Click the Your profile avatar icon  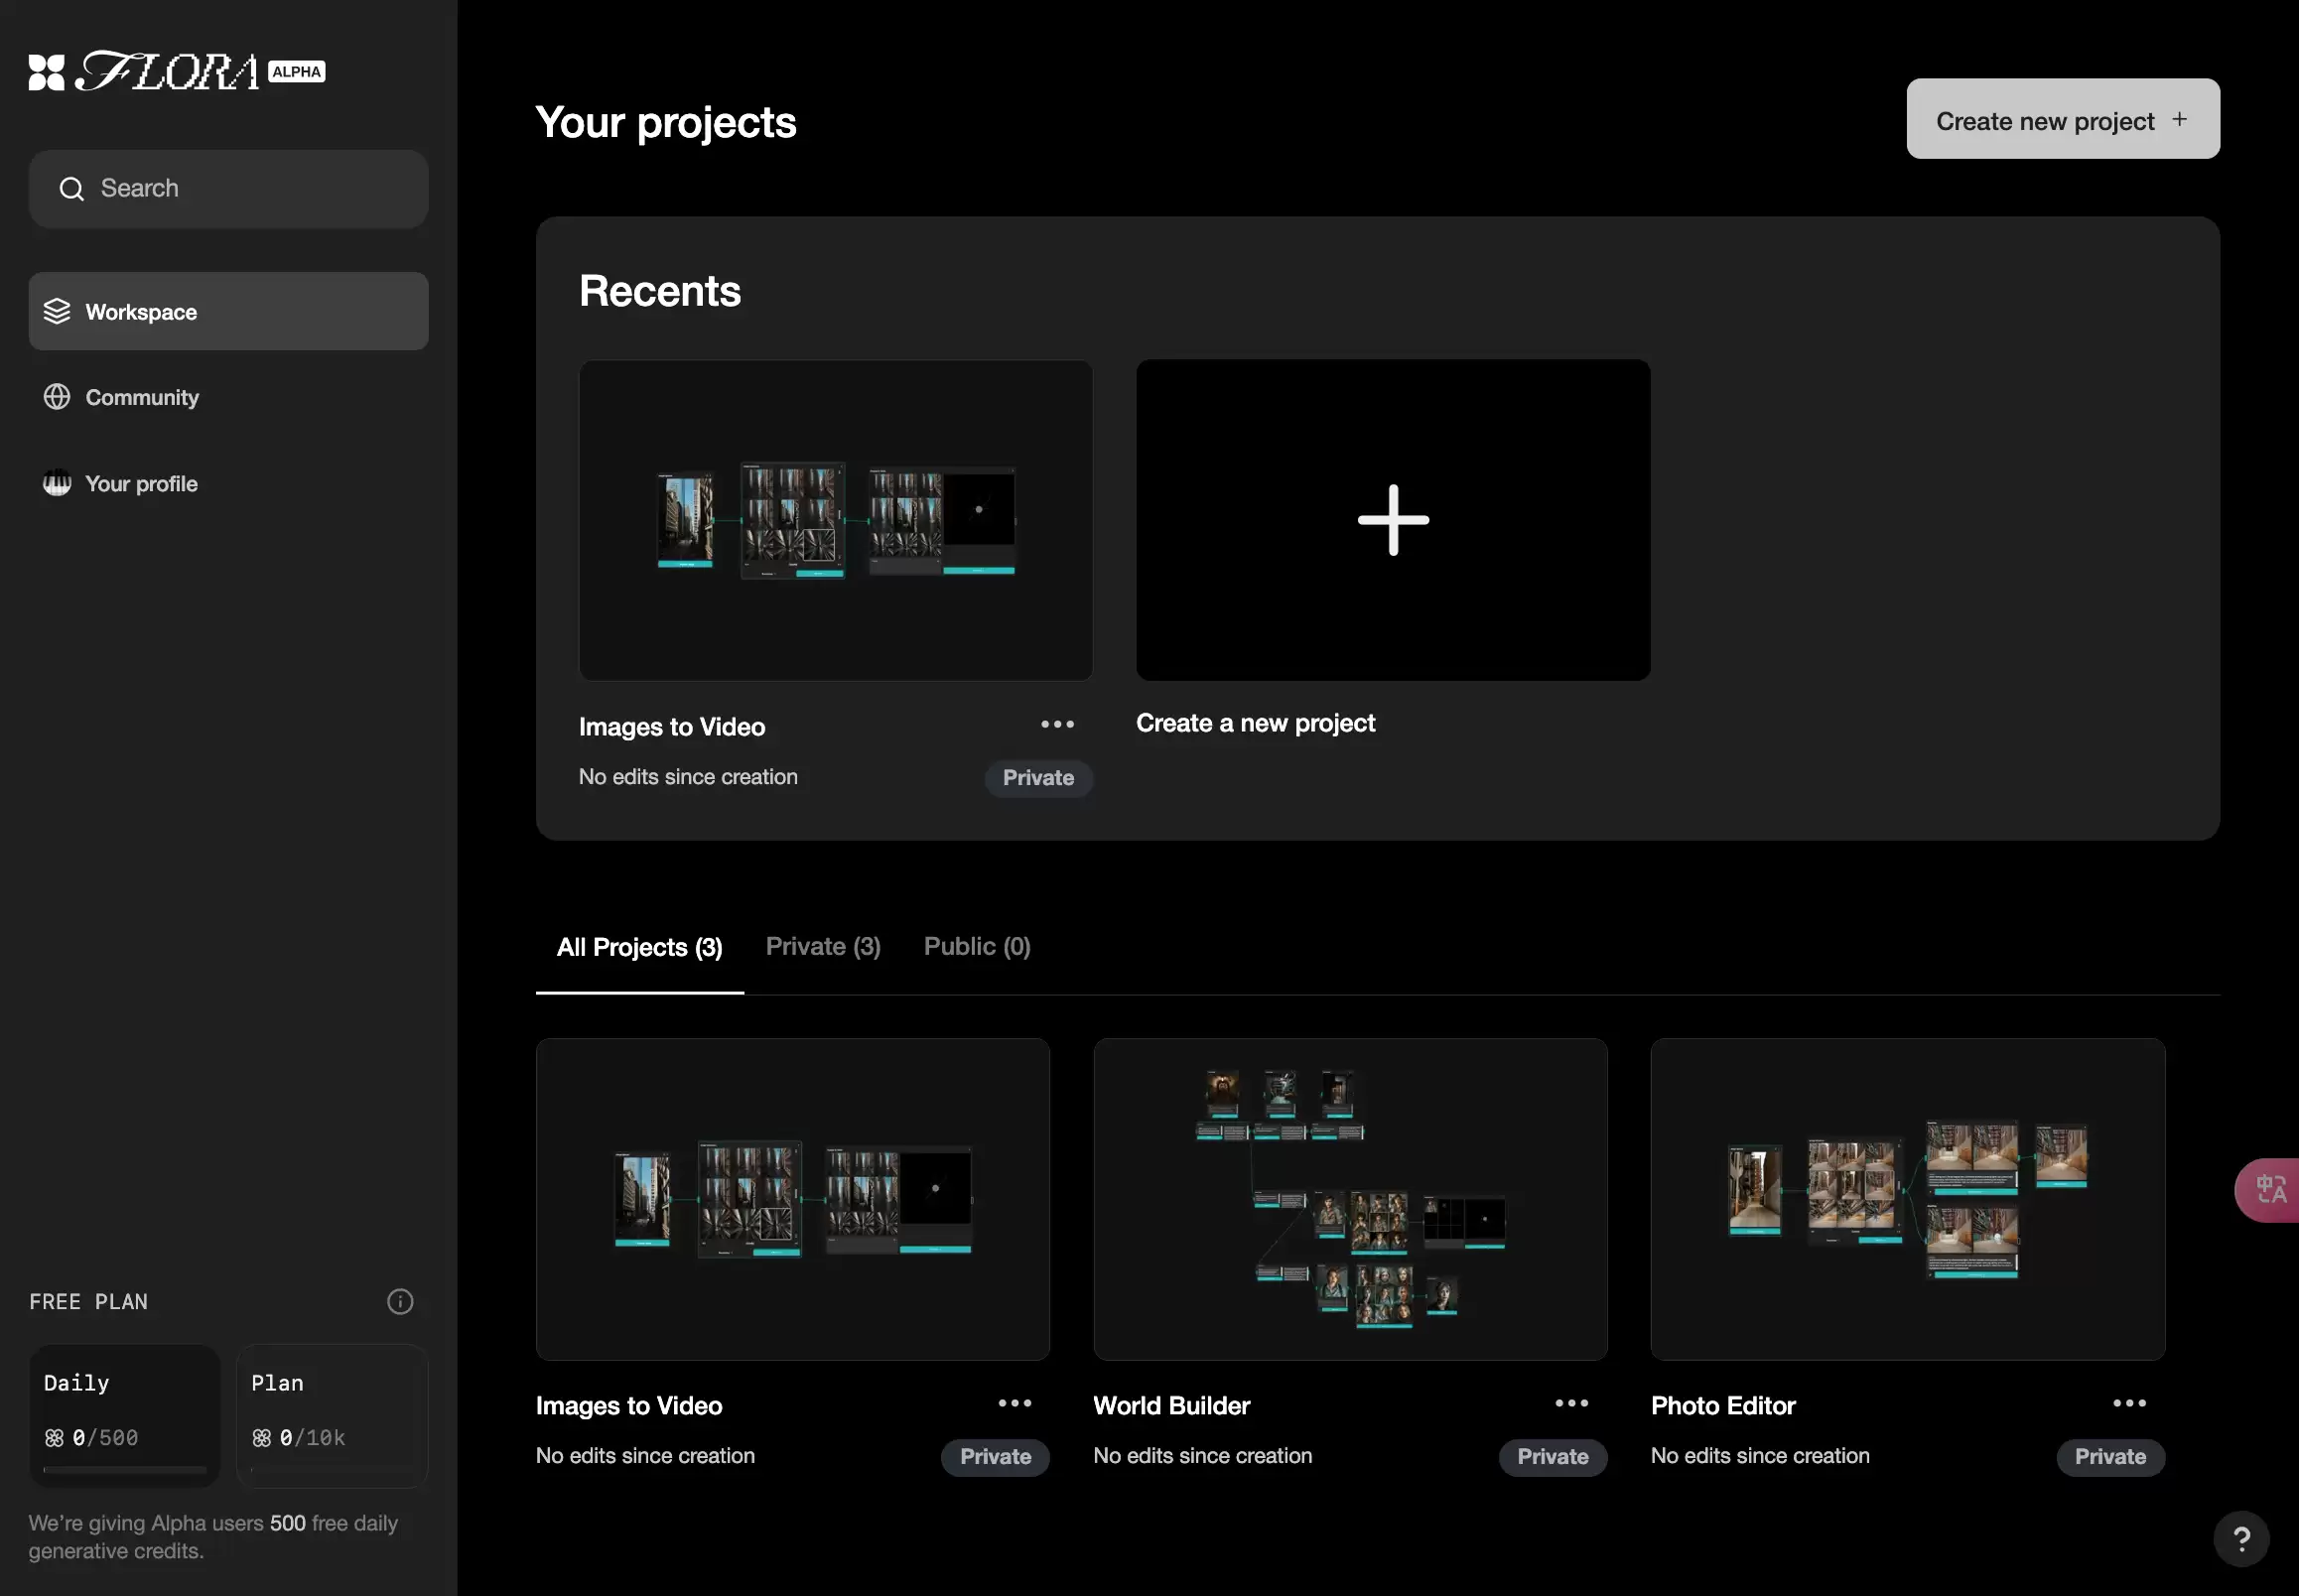point(57,483)
